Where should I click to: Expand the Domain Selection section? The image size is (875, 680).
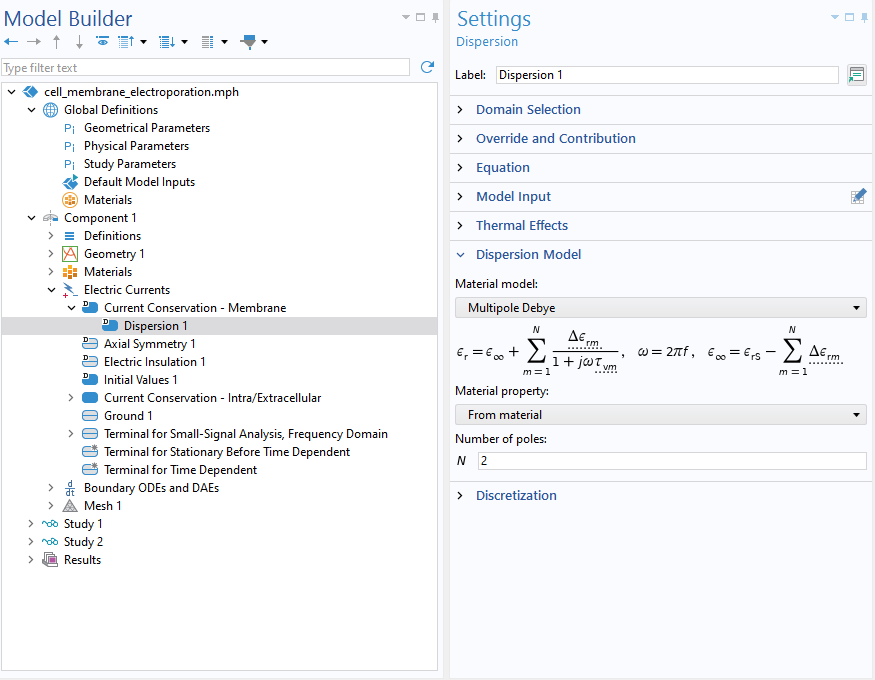click(528, 110)
